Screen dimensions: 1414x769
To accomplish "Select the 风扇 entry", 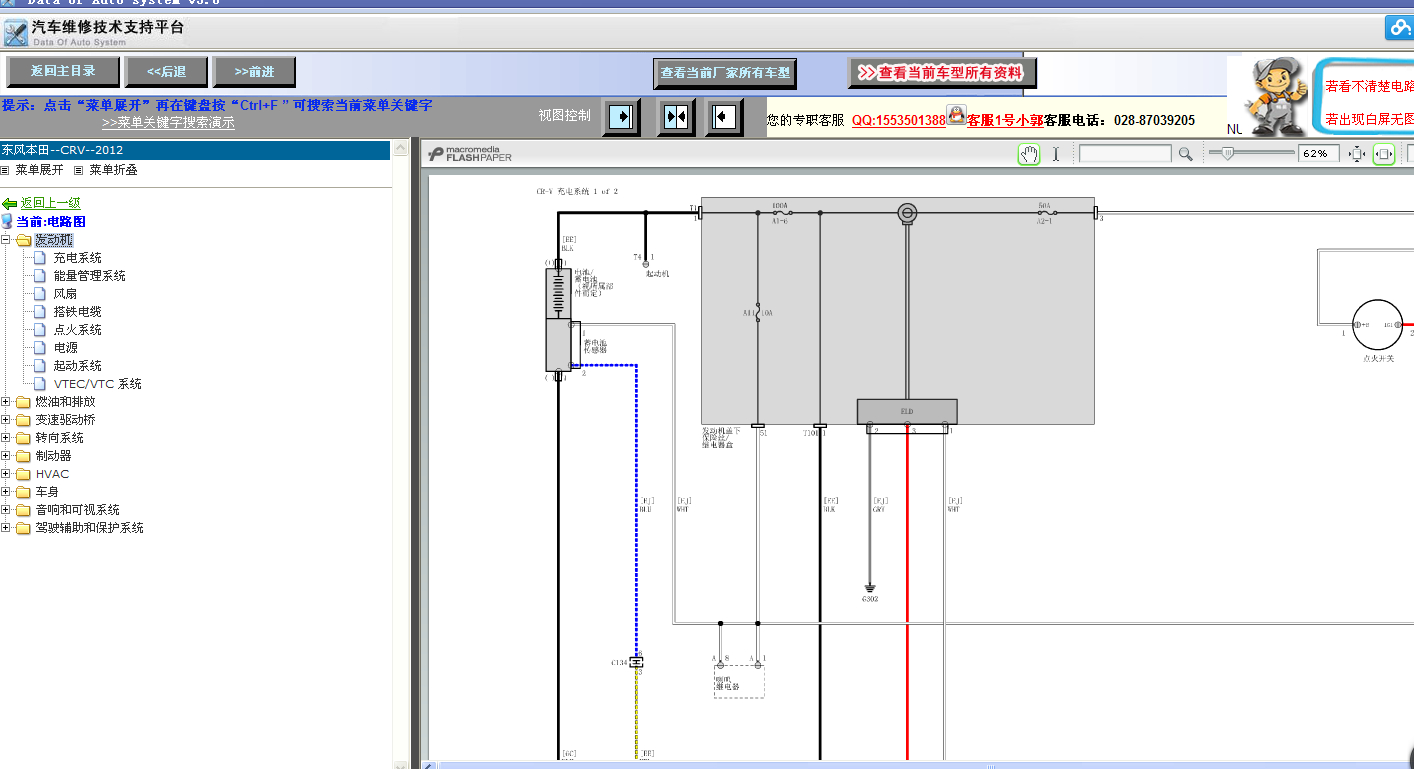I will [66, 294].
